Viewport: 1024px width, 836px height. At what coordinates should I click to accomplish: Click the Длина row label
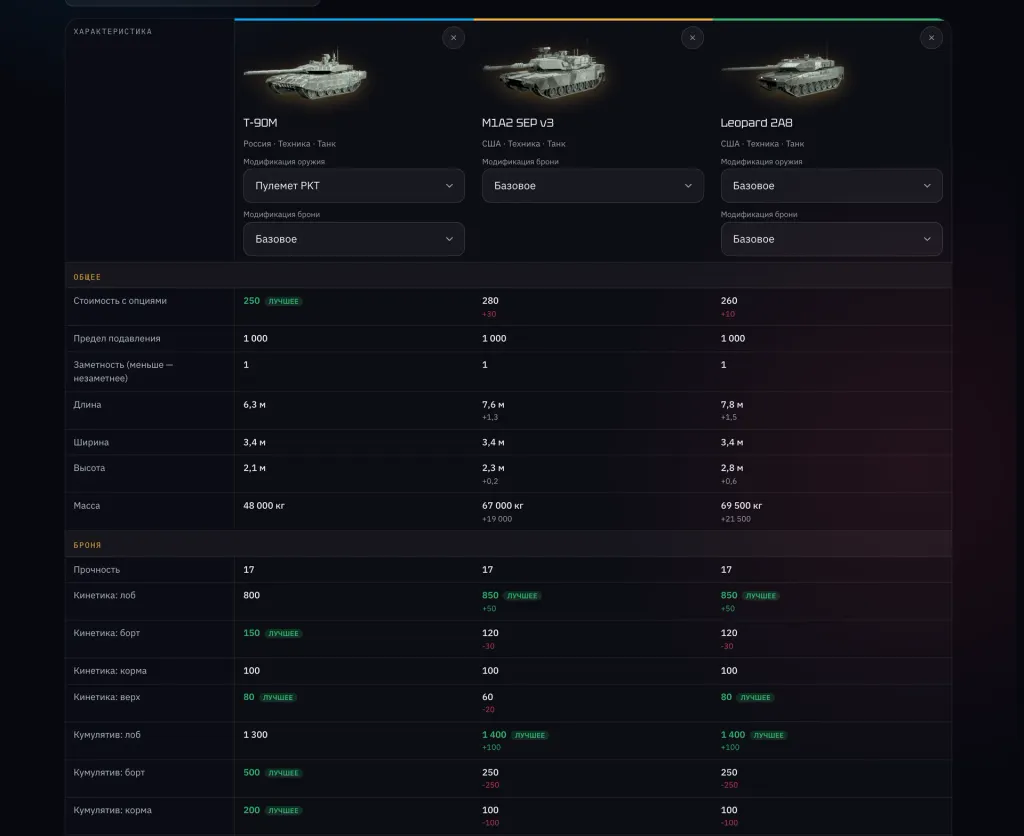(88, 404)
